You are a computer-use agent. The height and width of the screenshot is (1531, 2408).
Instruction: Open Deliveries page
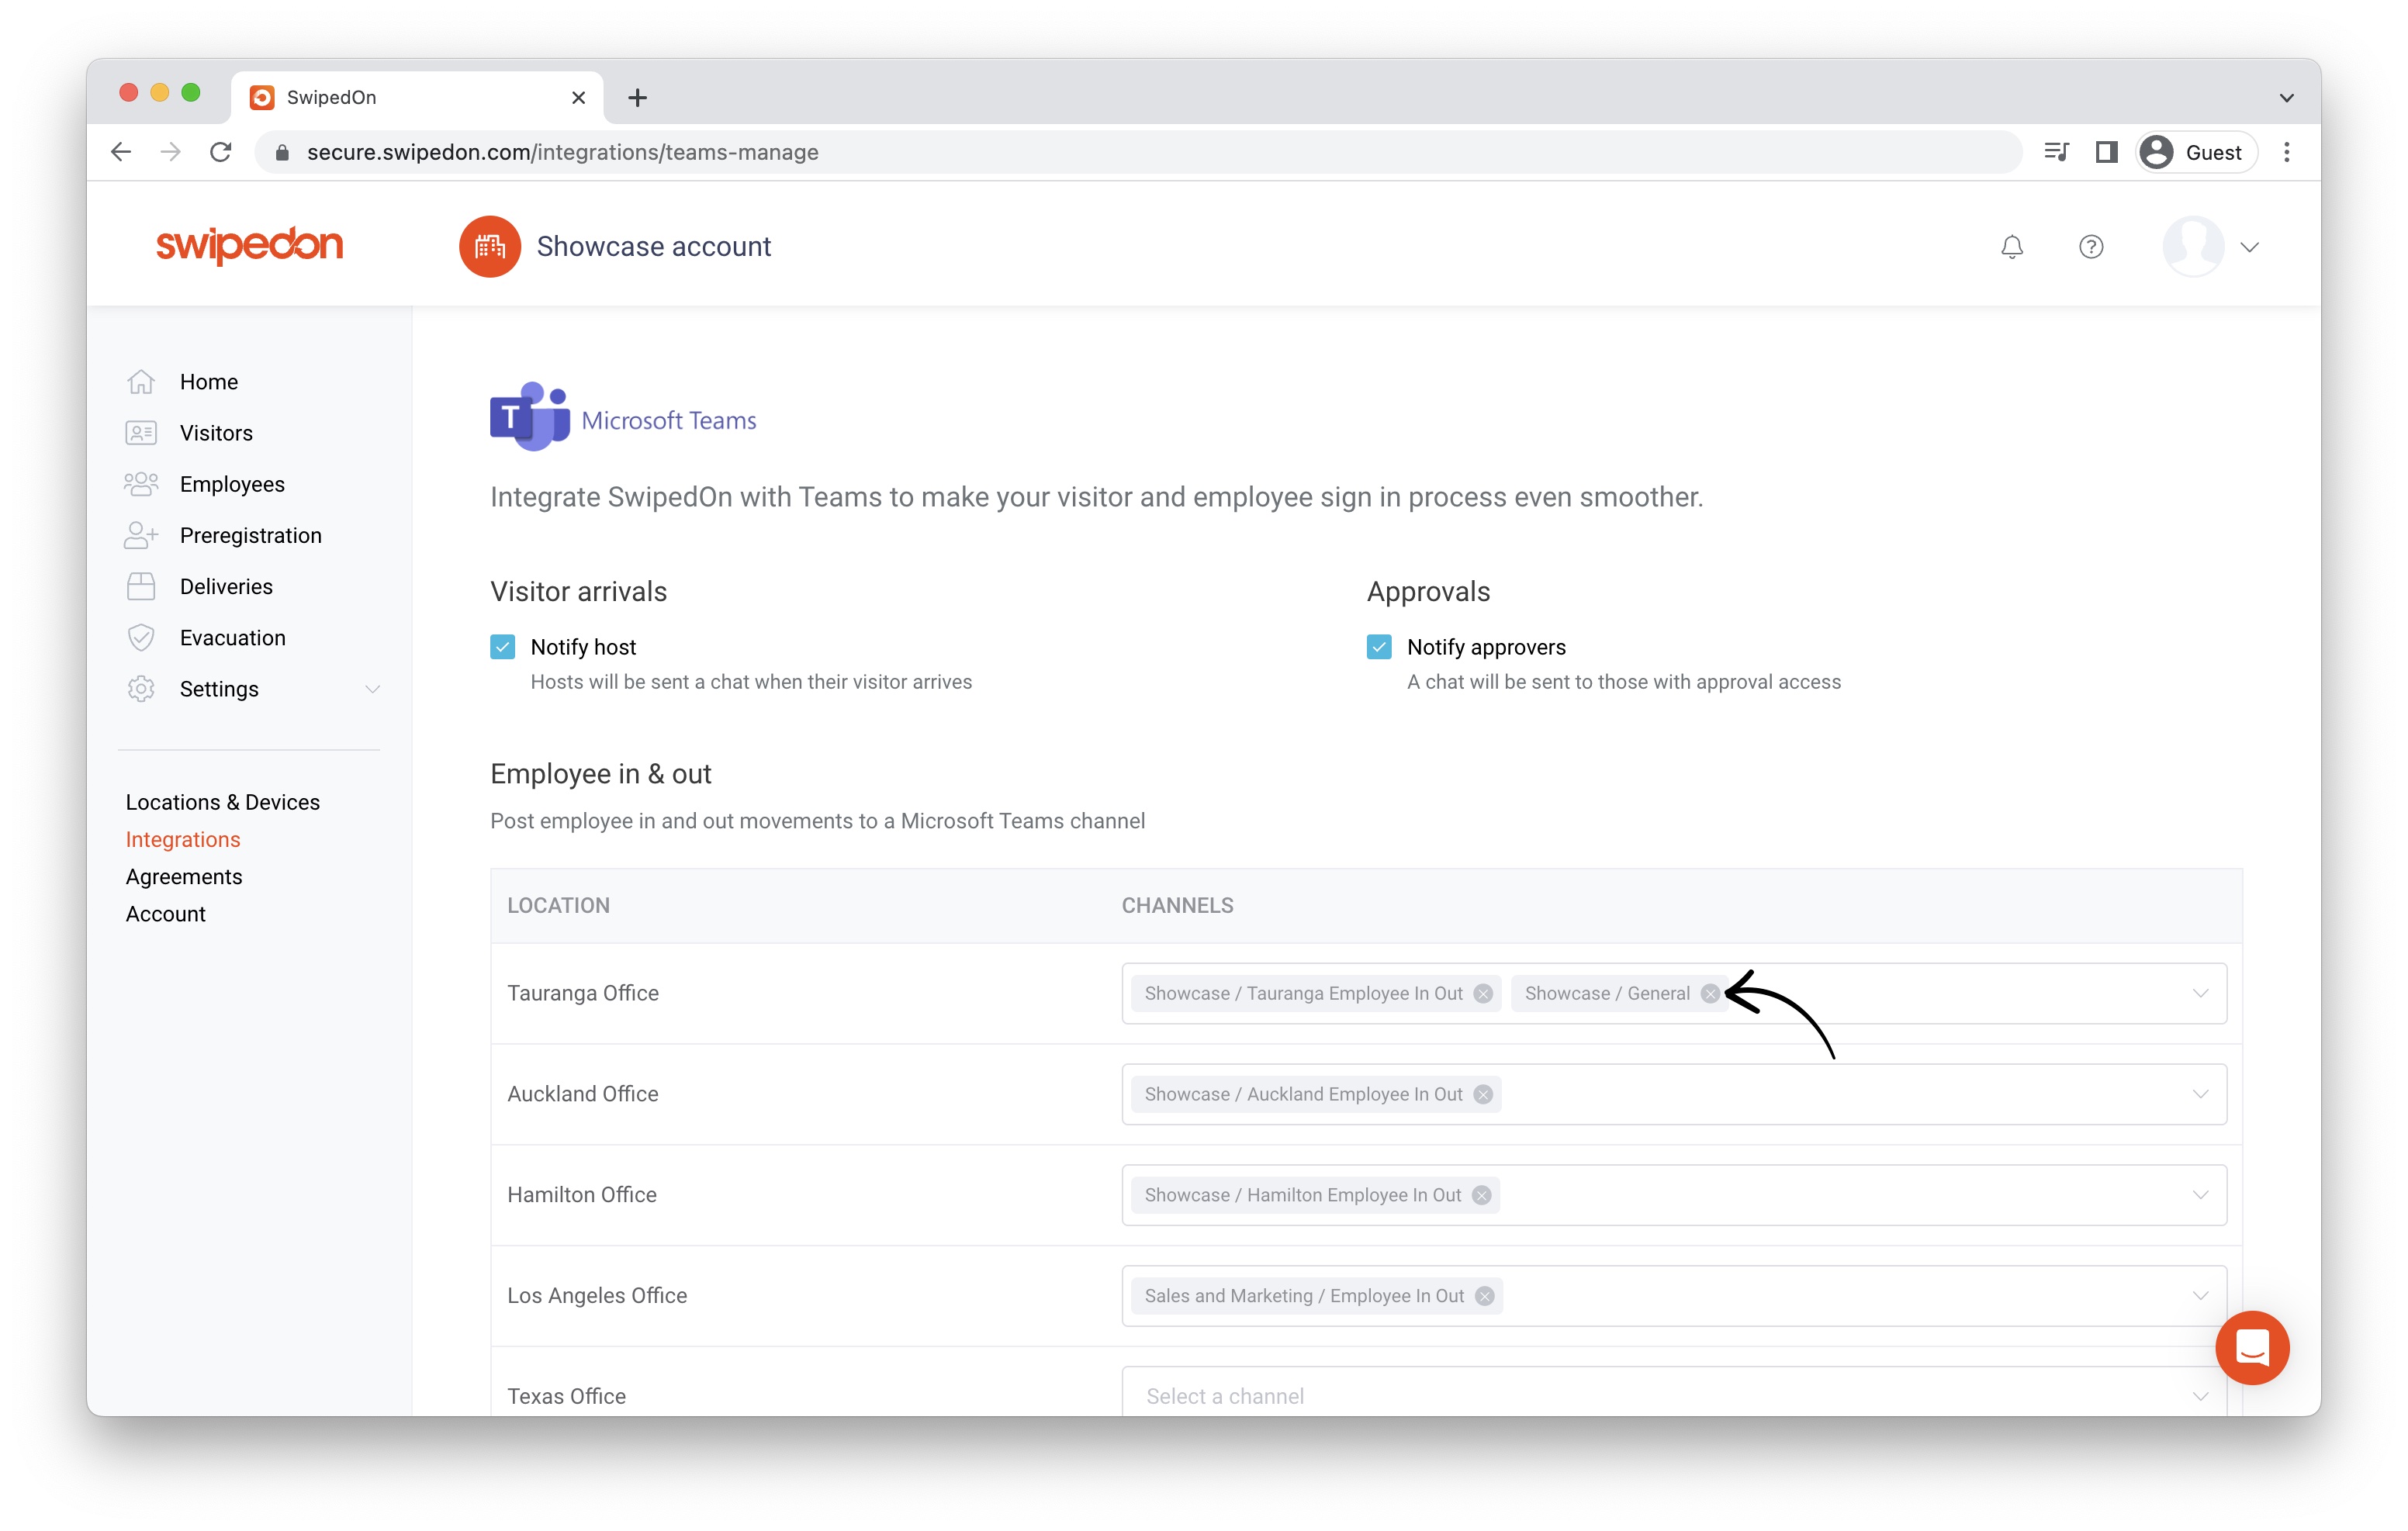click(226, 586)
